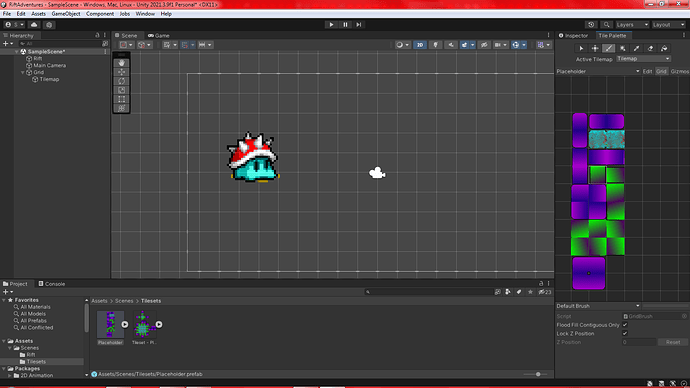Screen dimensions: 690x388
Task: Click the Reset button for Z Position
Action: click(x=672, y=342)
